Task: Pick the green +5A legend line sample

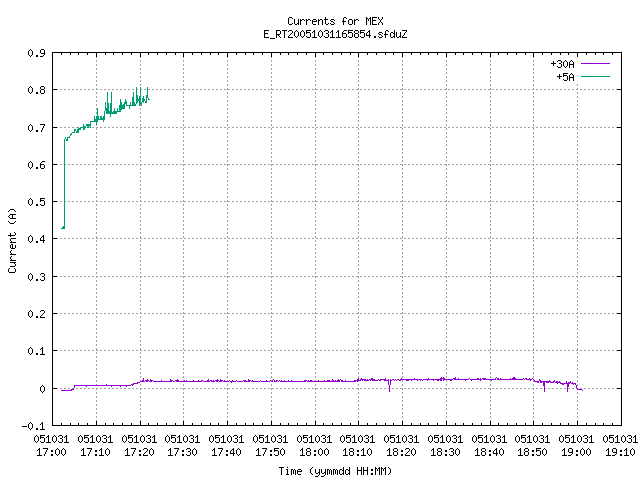Action: 595,76
